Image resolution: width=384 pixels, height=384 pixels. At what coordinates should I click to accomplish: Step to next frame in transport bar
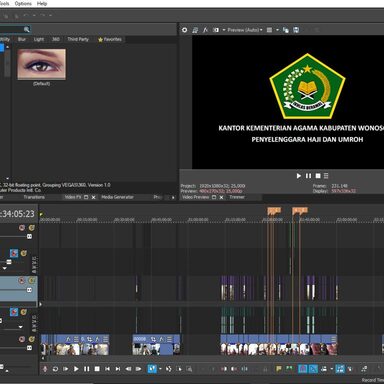point(138,369)
